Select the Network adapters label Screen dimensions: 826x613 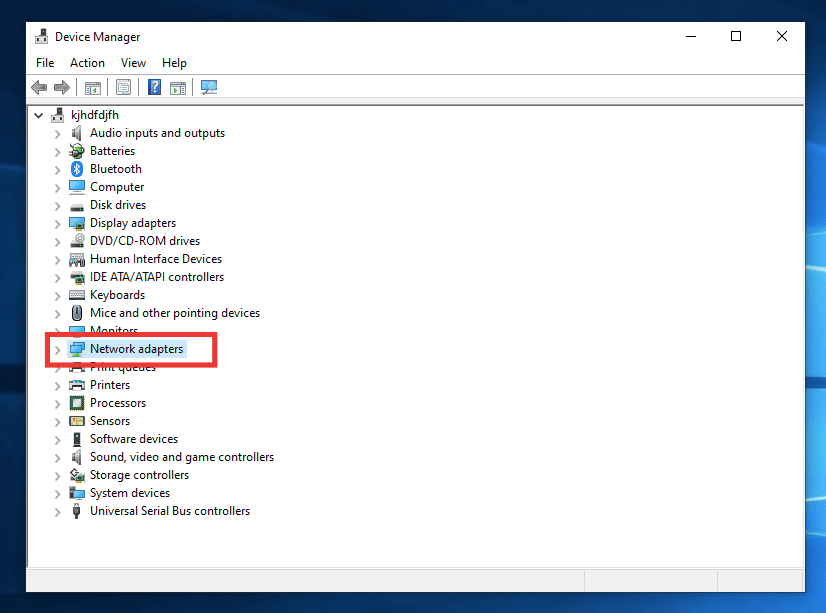[136, 349]
